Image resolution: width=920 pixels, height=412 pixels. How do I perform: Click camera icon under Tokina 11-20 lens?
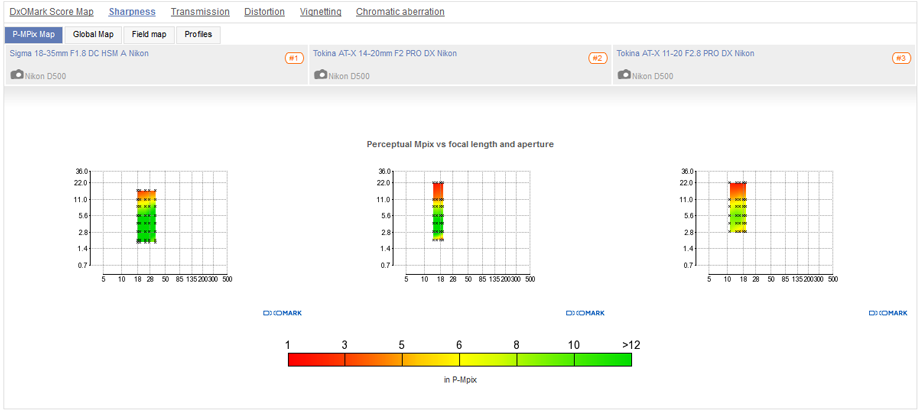point(624,75)
